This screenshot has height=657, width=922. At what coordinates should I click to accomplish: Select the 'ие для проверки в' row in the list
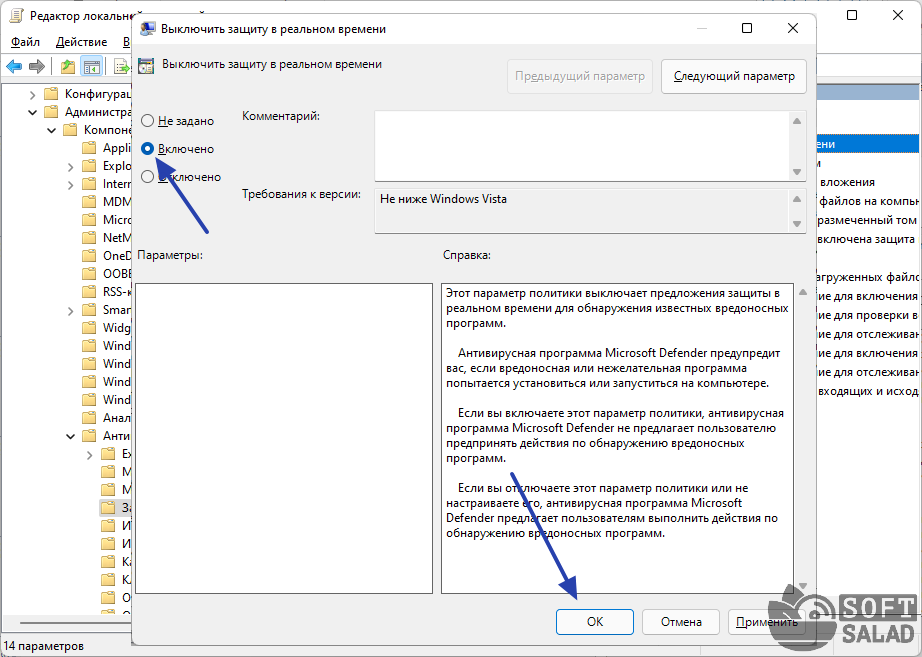[x=868, y=315]
